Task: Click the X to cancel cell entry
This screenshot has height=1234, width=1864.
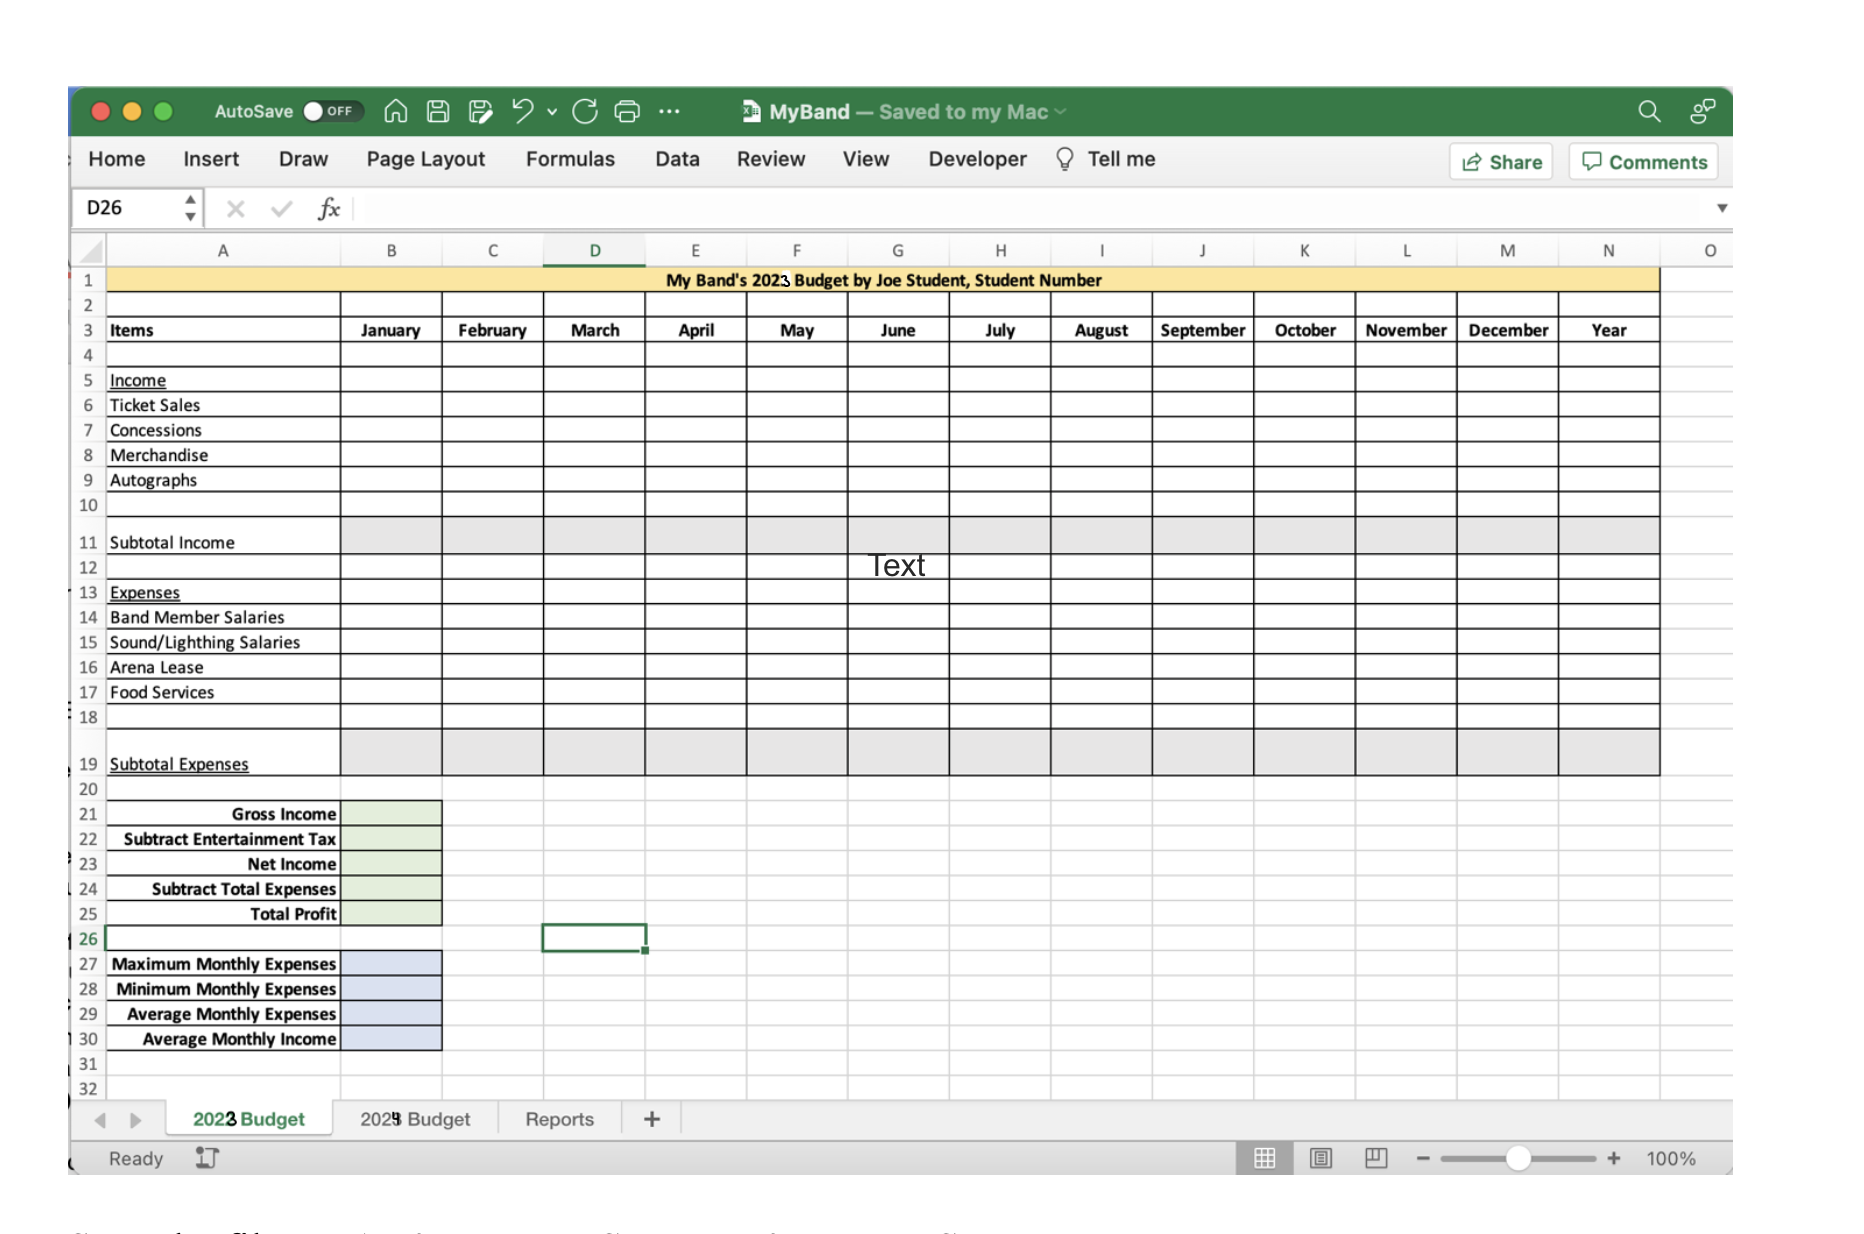Action: (236, 208)
